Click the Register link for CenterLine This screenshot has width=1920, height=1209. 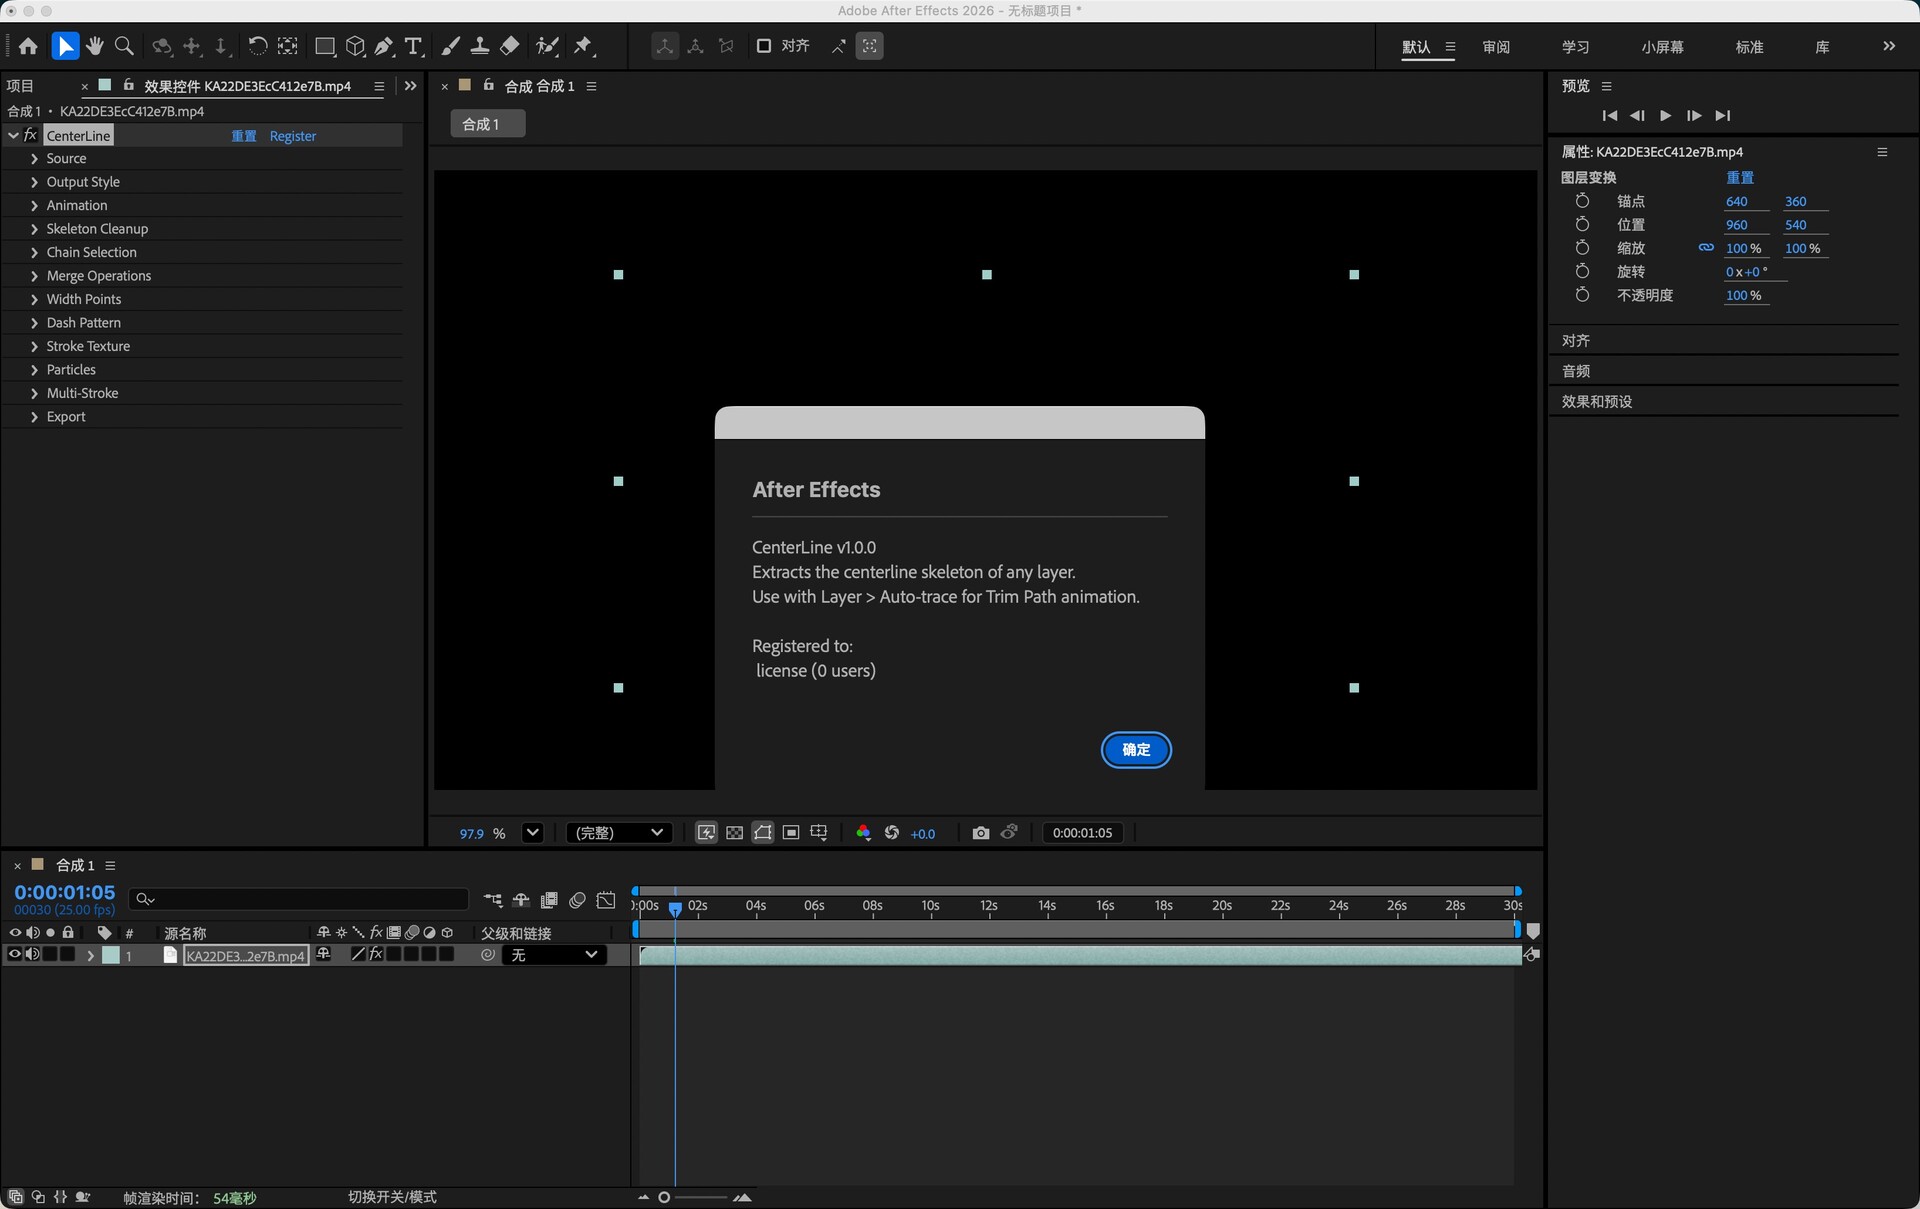coord(293,136)
